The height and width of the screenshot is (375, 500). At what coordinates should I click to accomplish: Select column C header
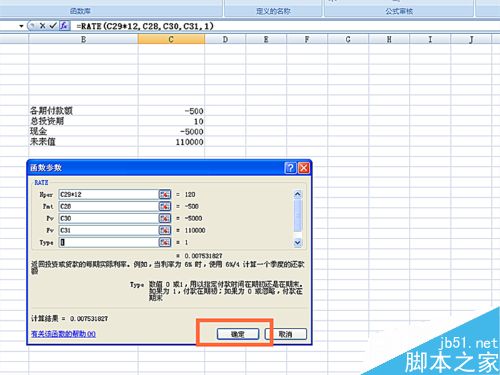tap(171, 39)
